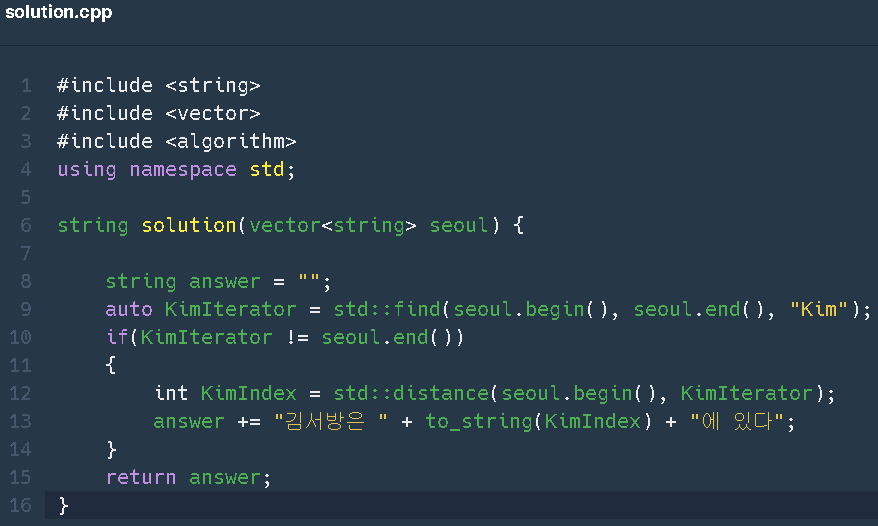Click 'std::find' call
This screenshot has width=878, height=526.
(x=387, y=309)
